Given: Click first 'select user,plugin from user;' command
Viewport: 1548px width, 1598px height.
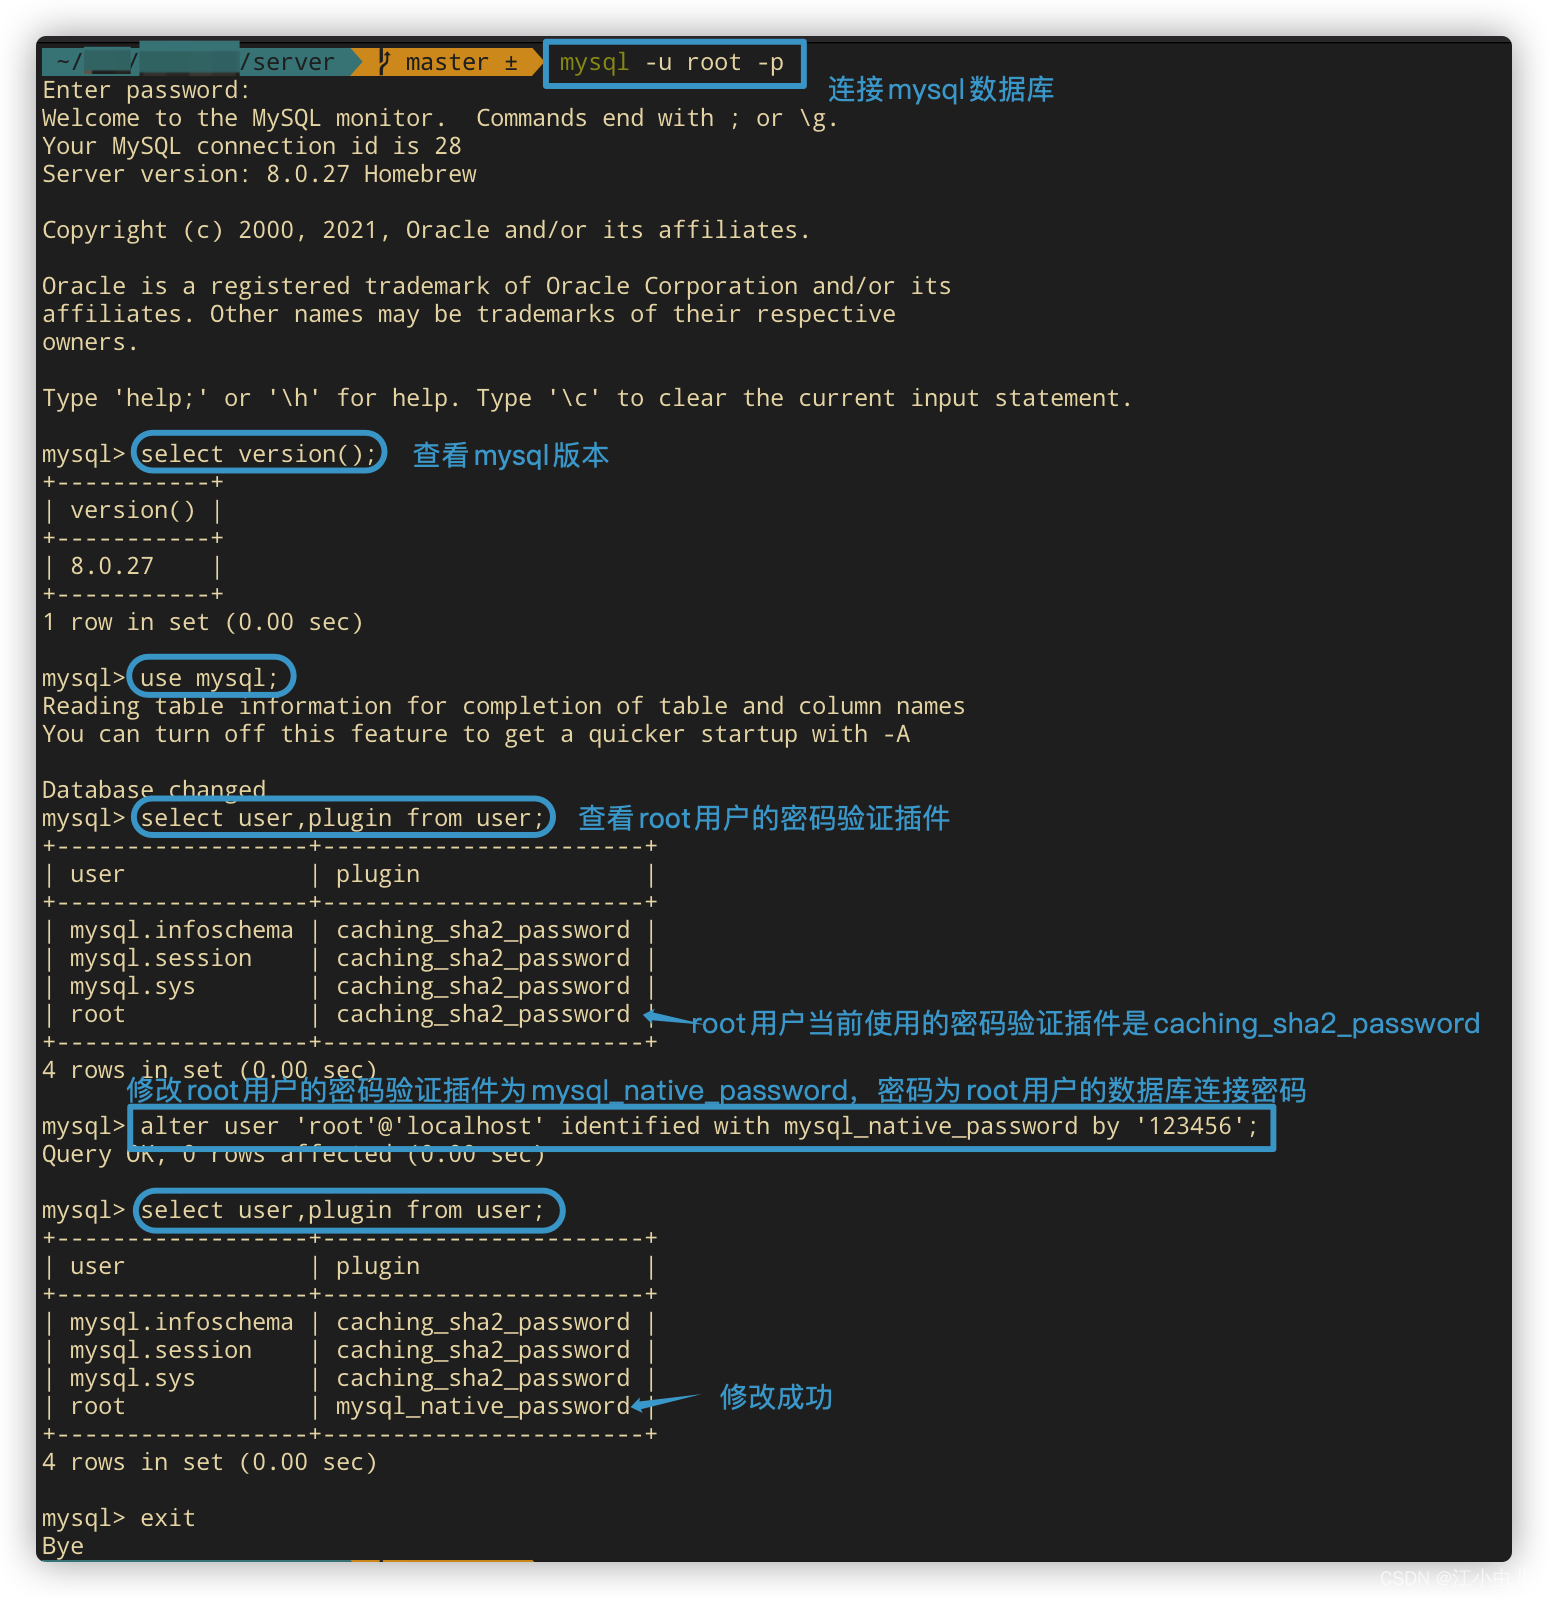Looking at the screenshot, I should click(342, 818).
